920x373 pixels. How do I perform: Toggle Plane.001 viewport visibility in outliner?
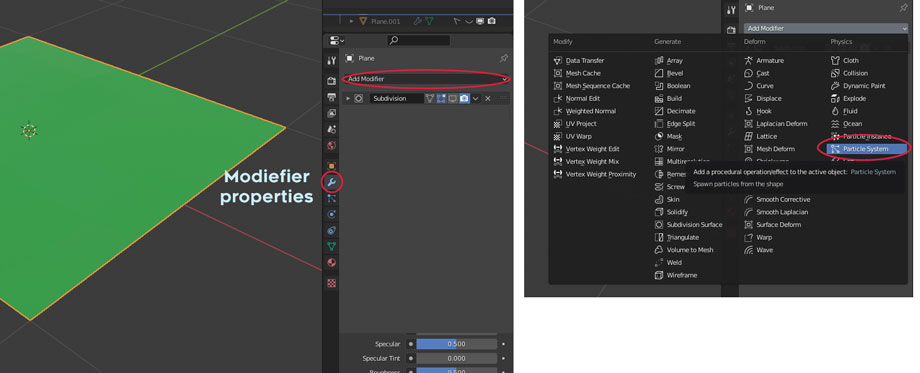coord(480,21)
